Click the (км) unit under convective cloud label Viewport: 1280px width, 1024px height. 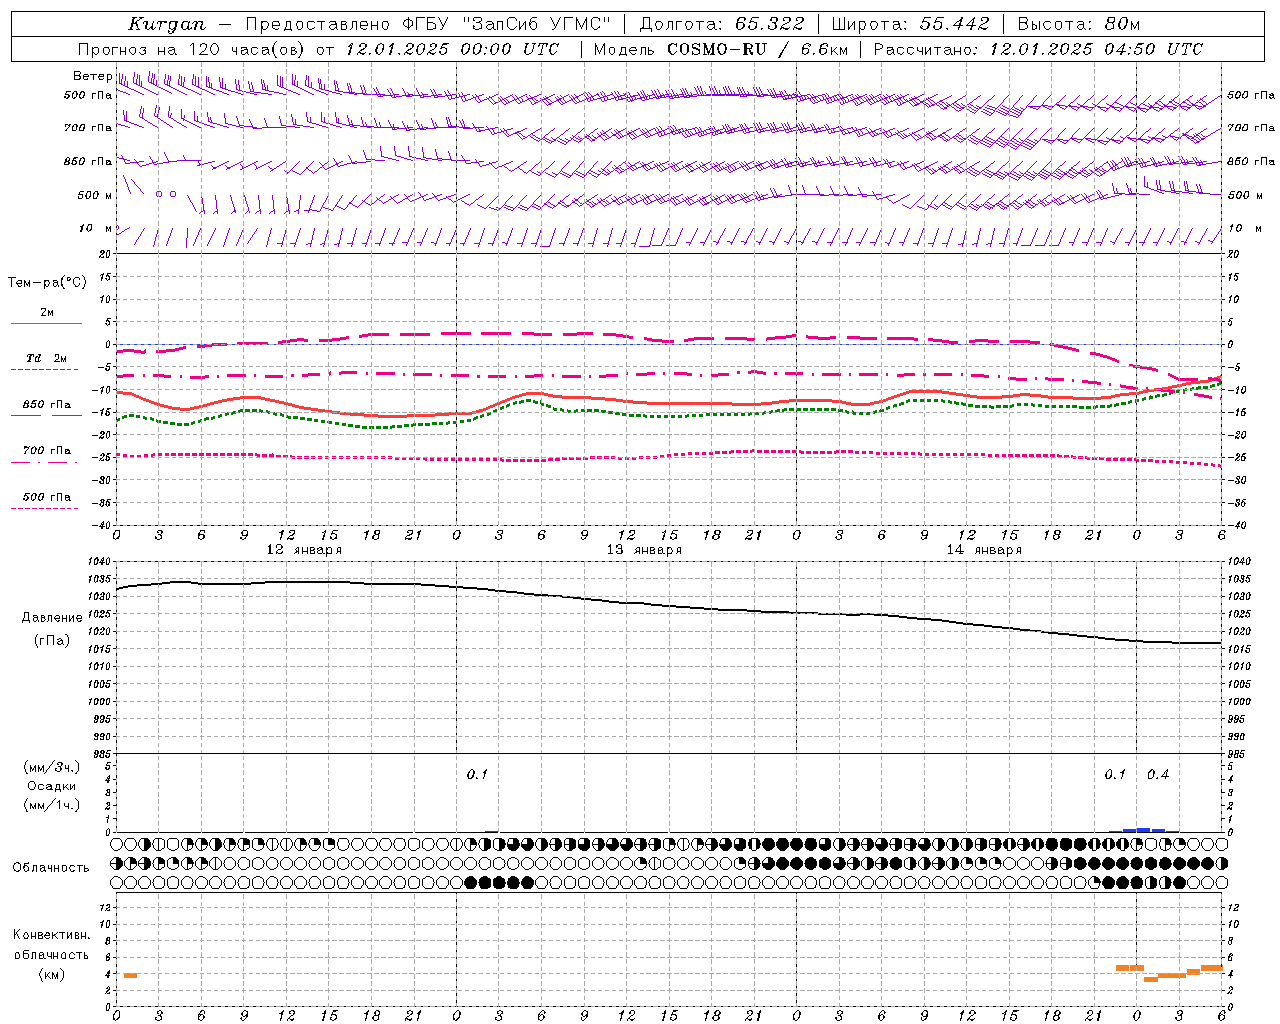[52, 974]
